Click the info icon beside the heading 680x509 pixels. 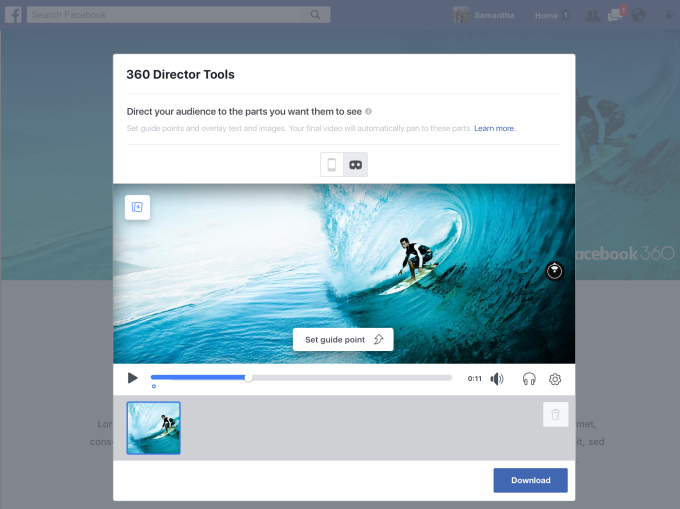[x=368, y=112]
